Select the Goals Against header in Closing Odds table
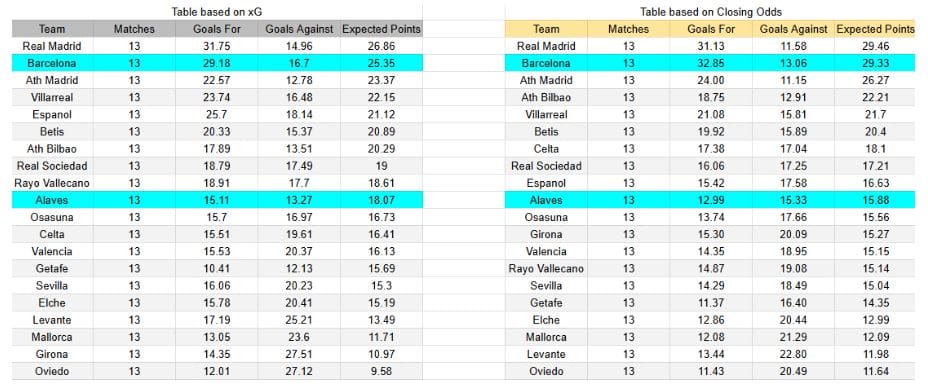Viewport: 928px width, 388px height. click(794, 29)
